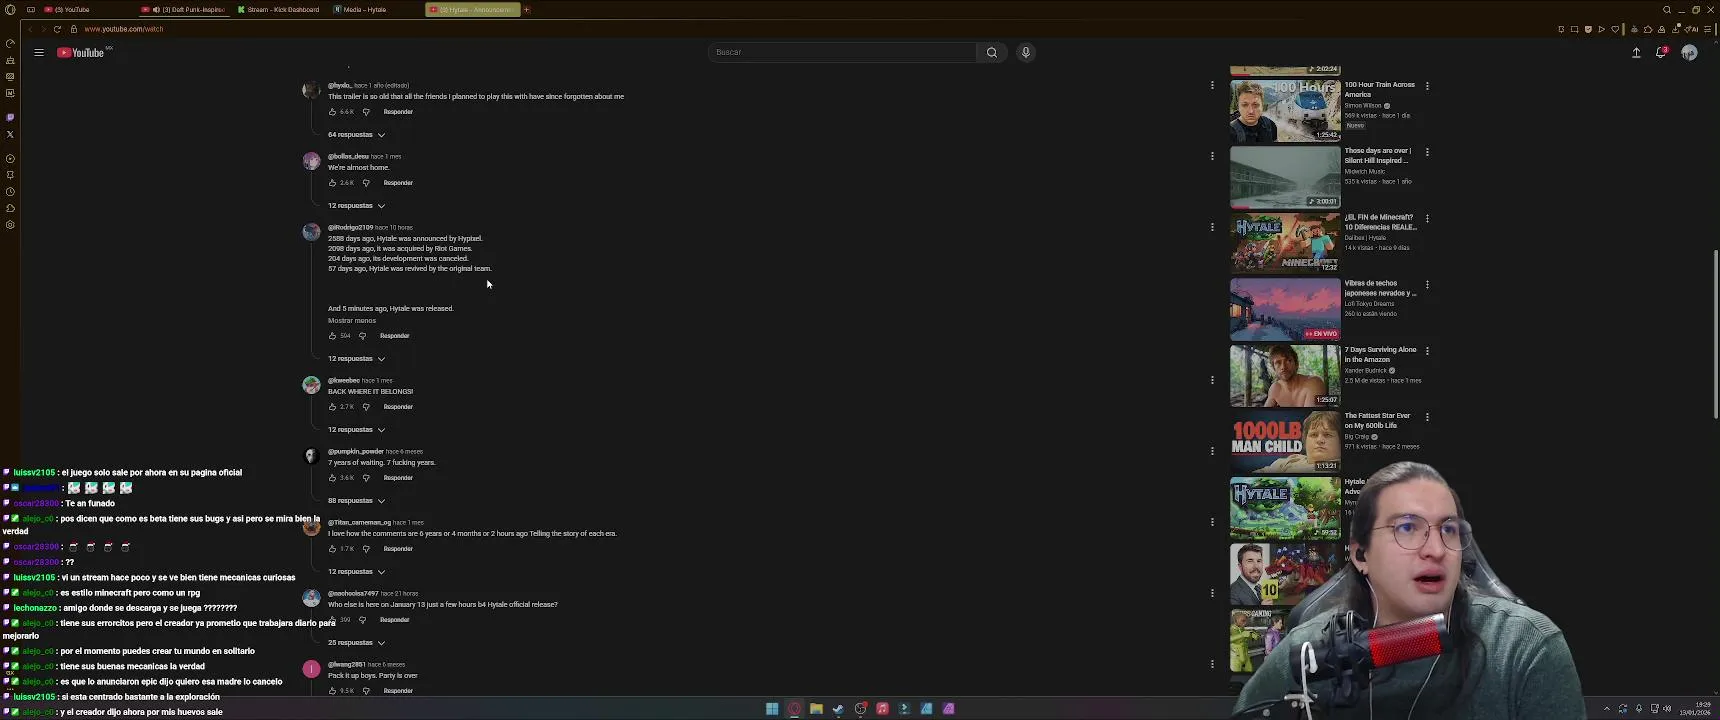Open the YouTube account avatar menu
This screenshot has height=720, width=1720.
coord(1689,52)
